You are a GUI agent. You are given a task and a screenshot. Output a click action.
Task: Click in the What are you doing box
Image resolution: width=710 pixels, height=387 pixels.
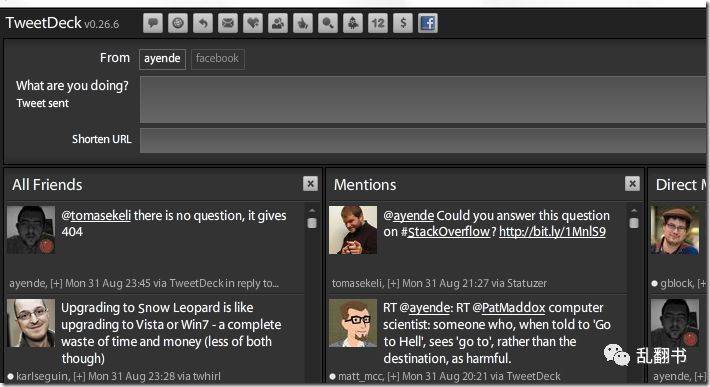click(x=423, y=100)
